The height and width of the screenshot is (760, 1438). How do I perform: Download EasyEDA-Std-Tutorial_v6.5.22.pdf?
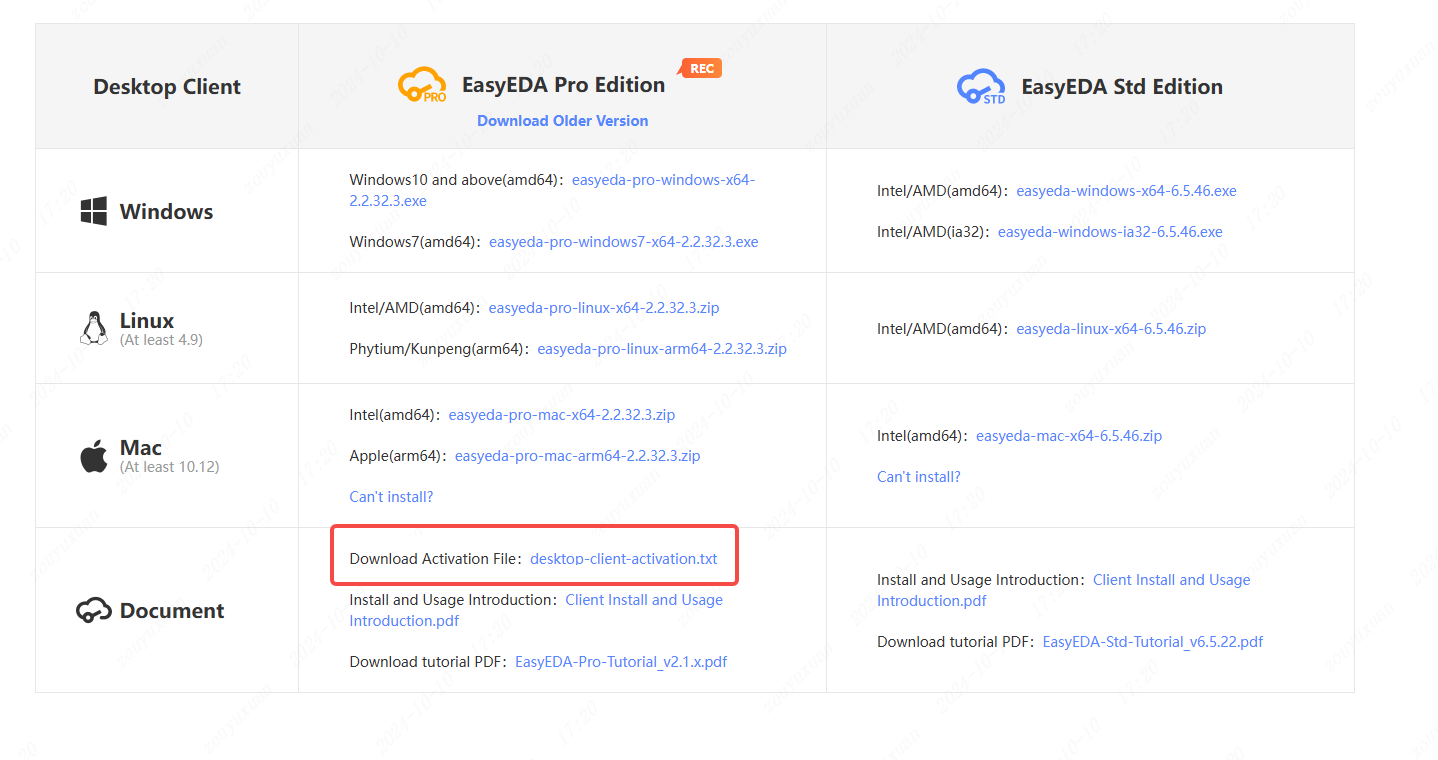click(1153, 641)
